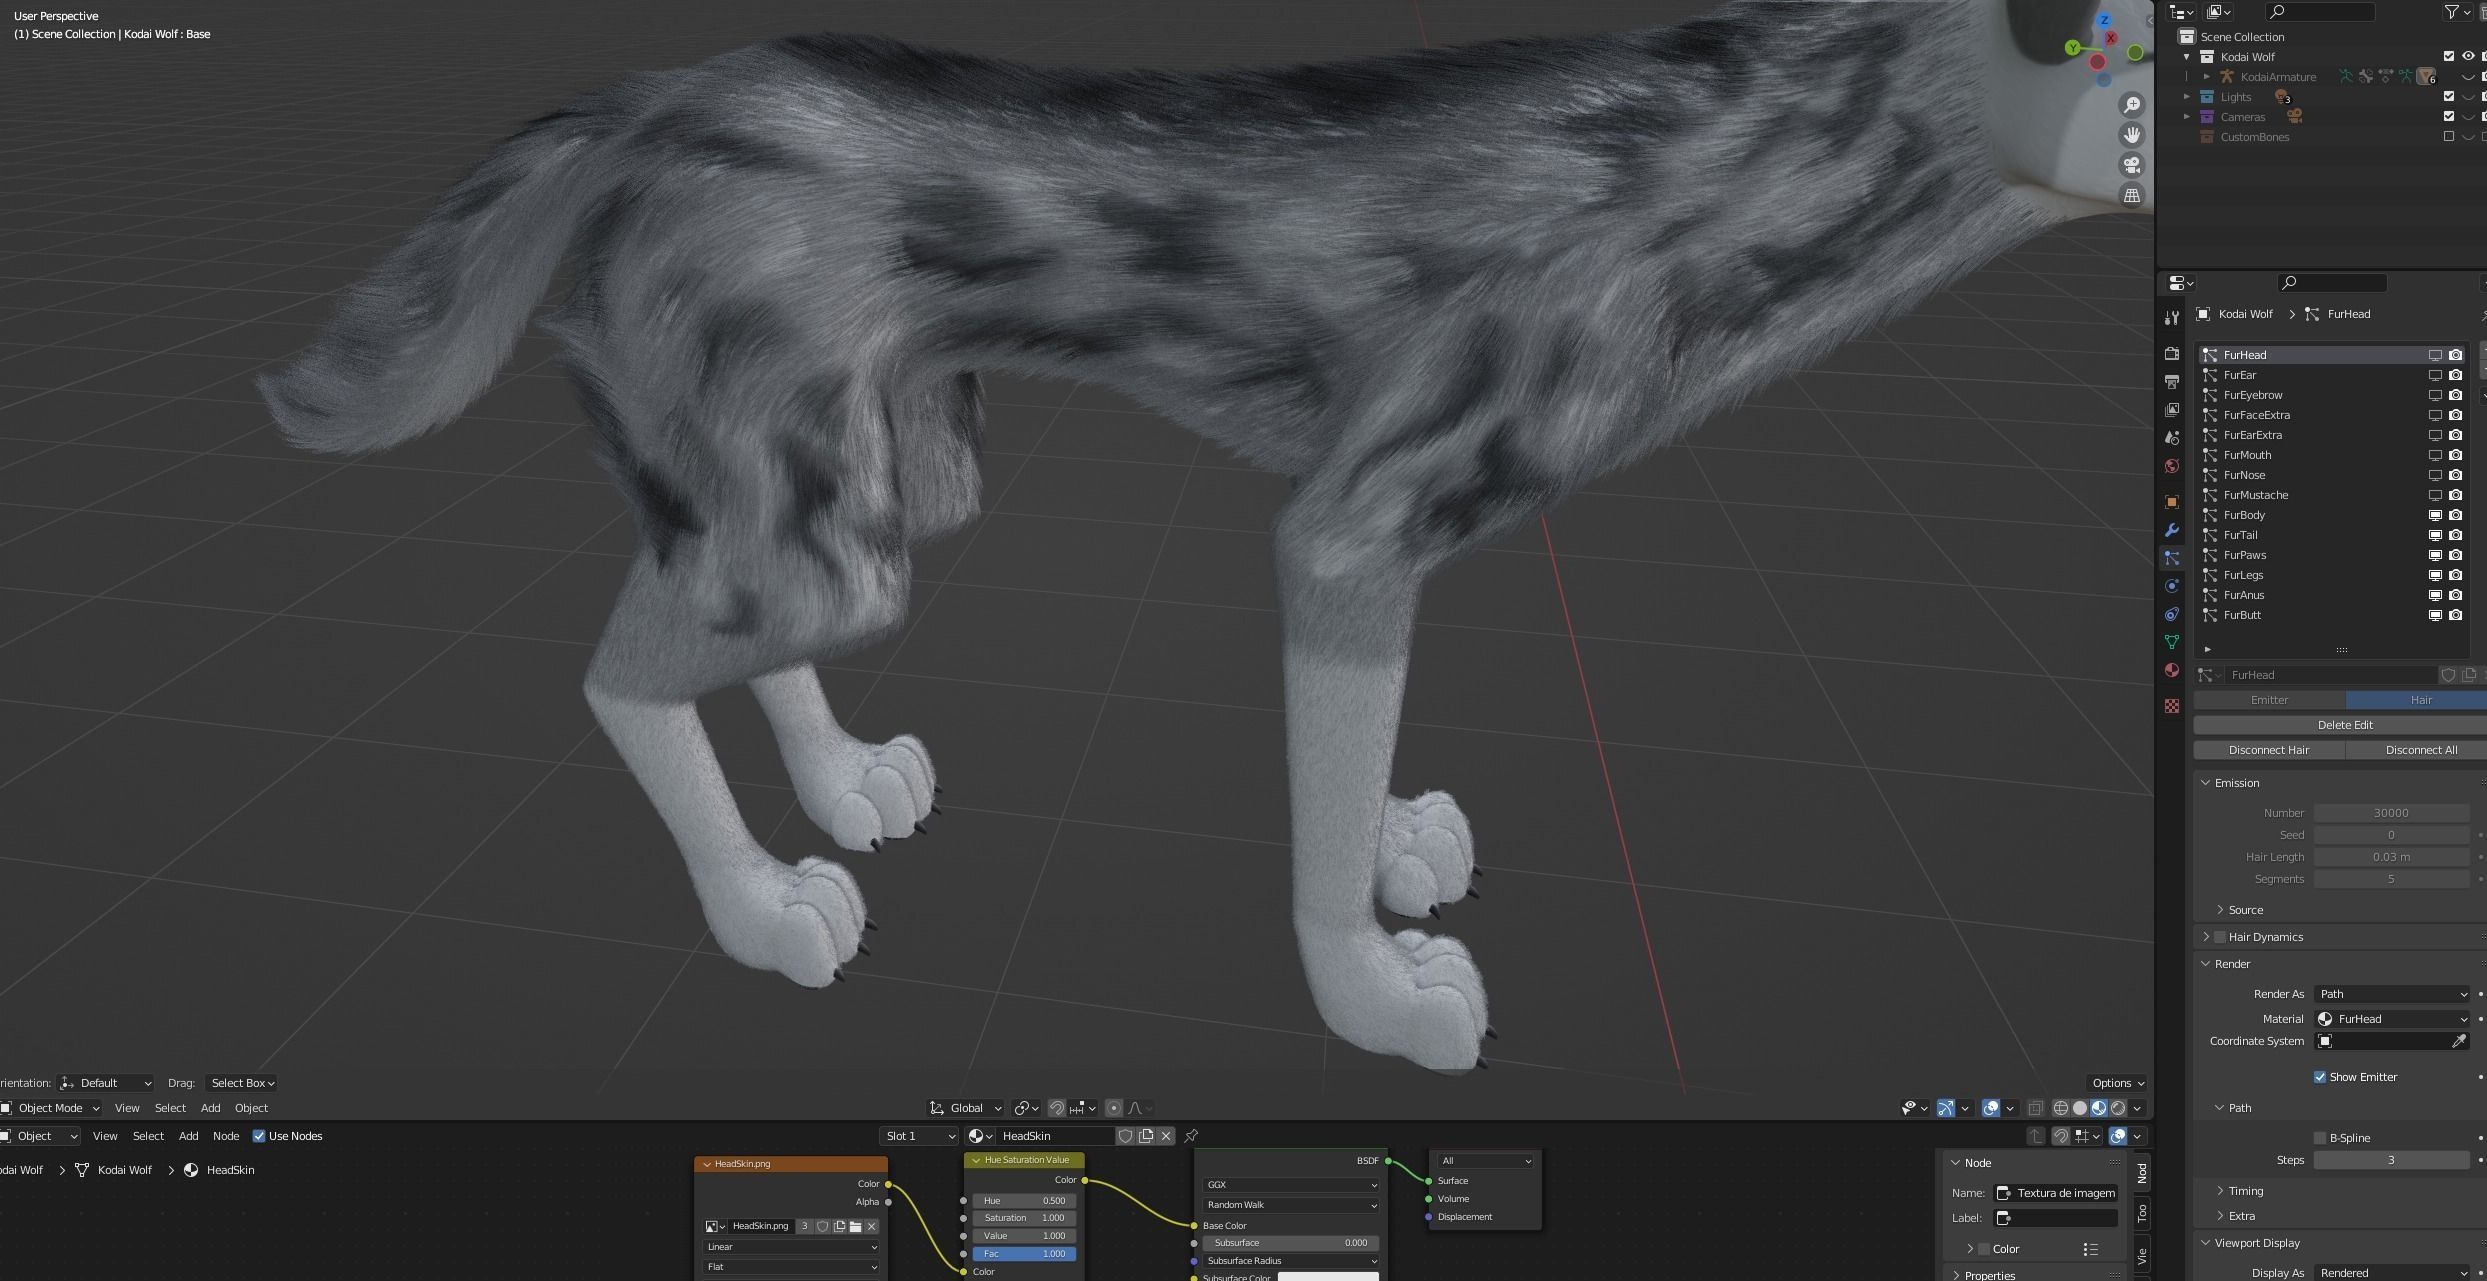This screenshot has height=1281, width=2487.
Task: Open the Object properties orange square icon
Action: pyautogui.click(x=2171, y=502)
